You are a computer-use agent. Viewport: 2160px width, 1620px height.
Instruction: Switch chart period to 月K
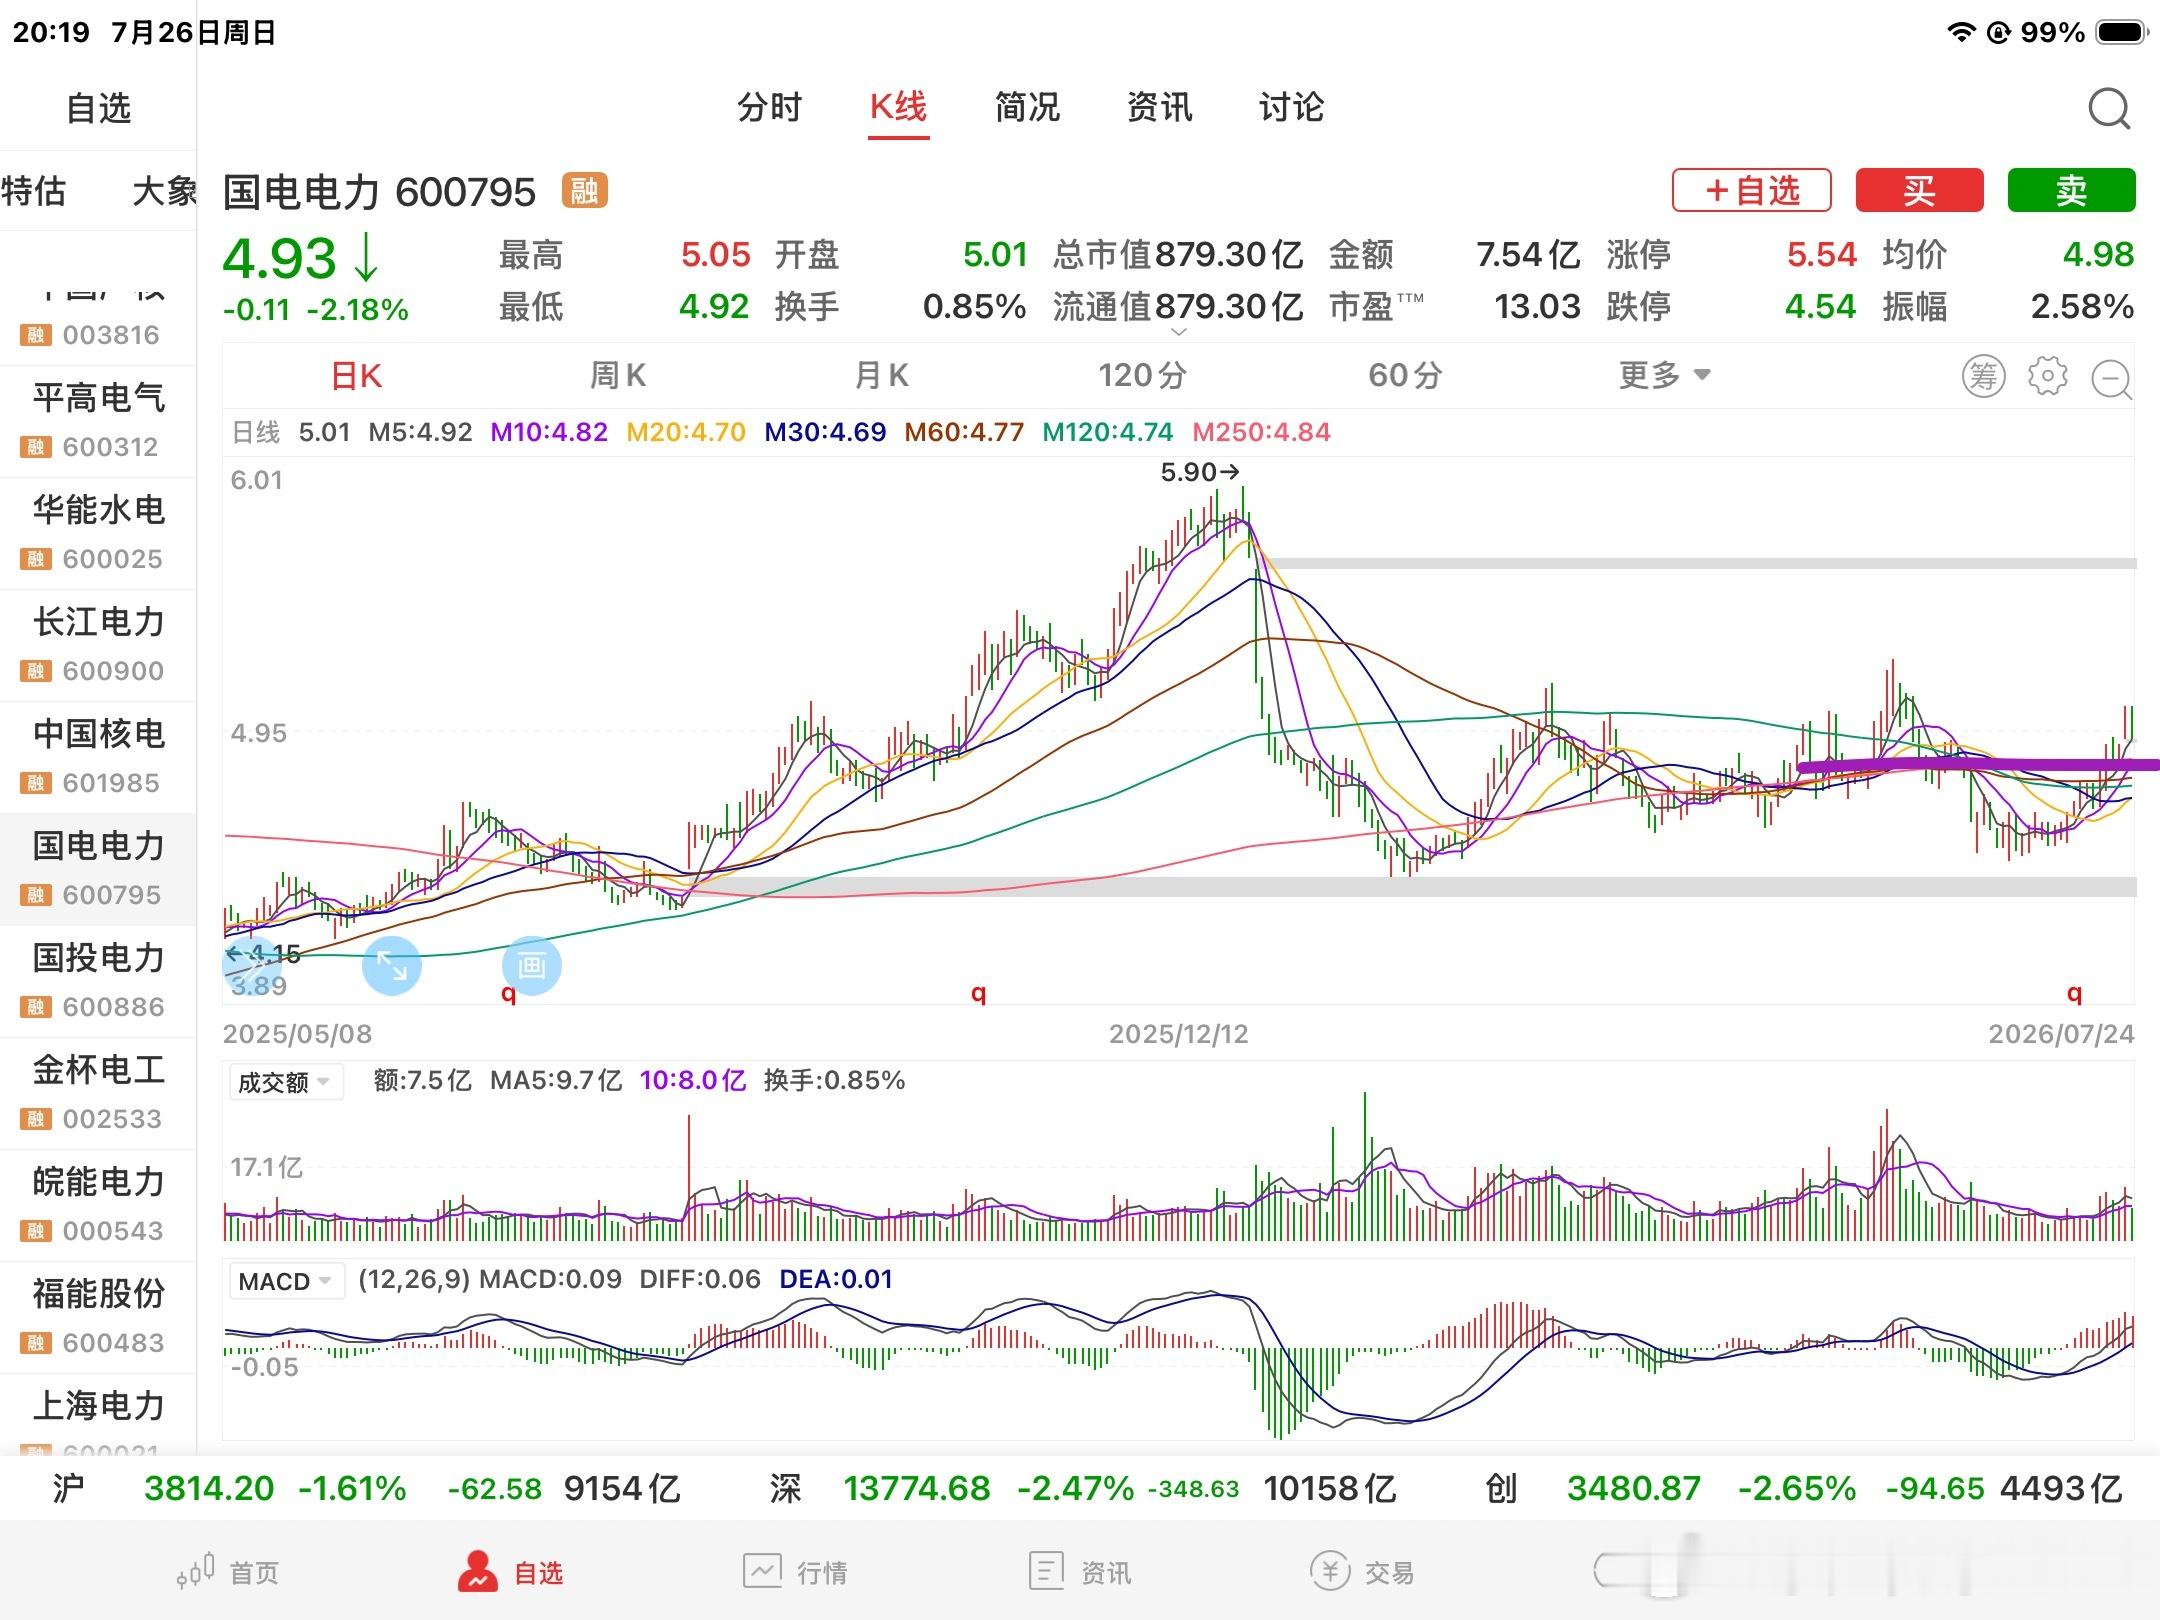(x=881, y=376)
